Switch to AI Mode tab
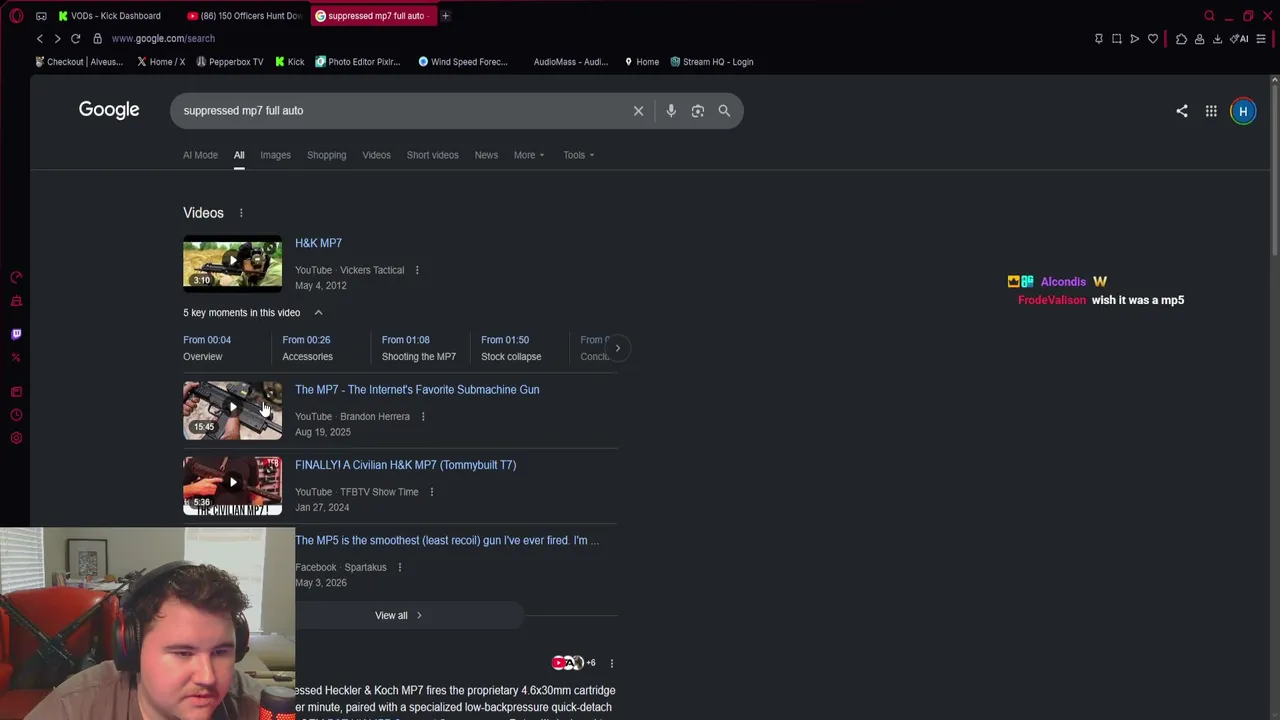The height and width of the screenshot is (720, 1280). (x=200, y=155)
